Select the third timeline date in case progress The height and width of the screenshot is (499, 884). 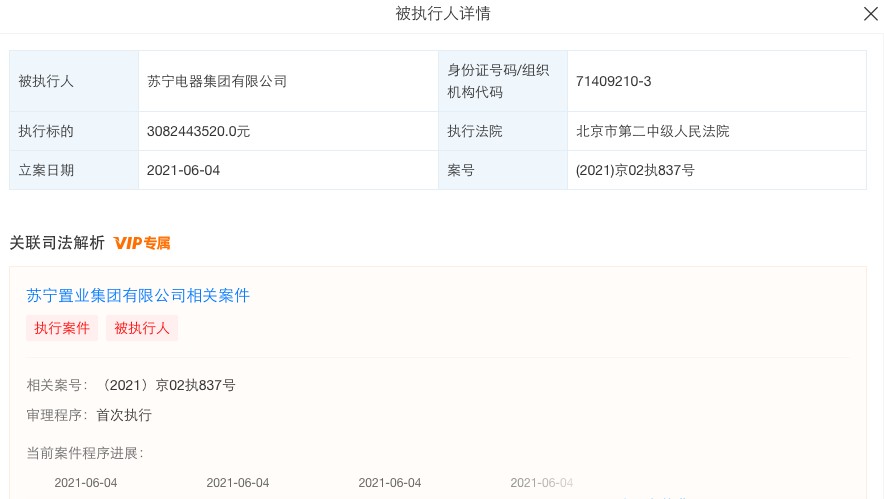(390, 483)
